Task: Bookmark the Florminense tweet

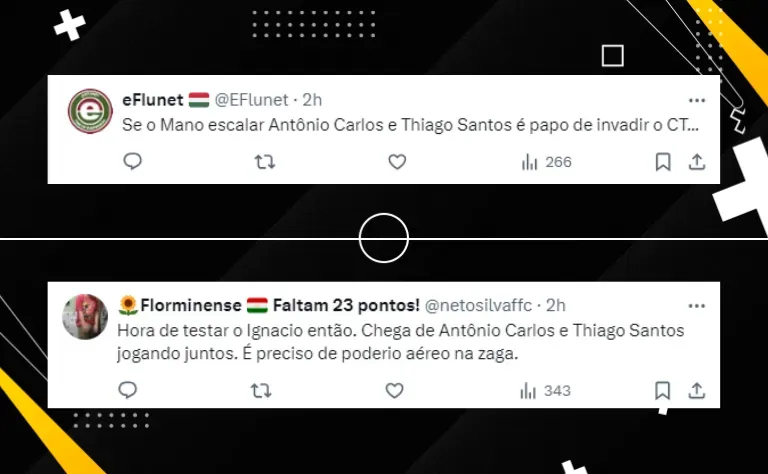Action: point(662,391)
